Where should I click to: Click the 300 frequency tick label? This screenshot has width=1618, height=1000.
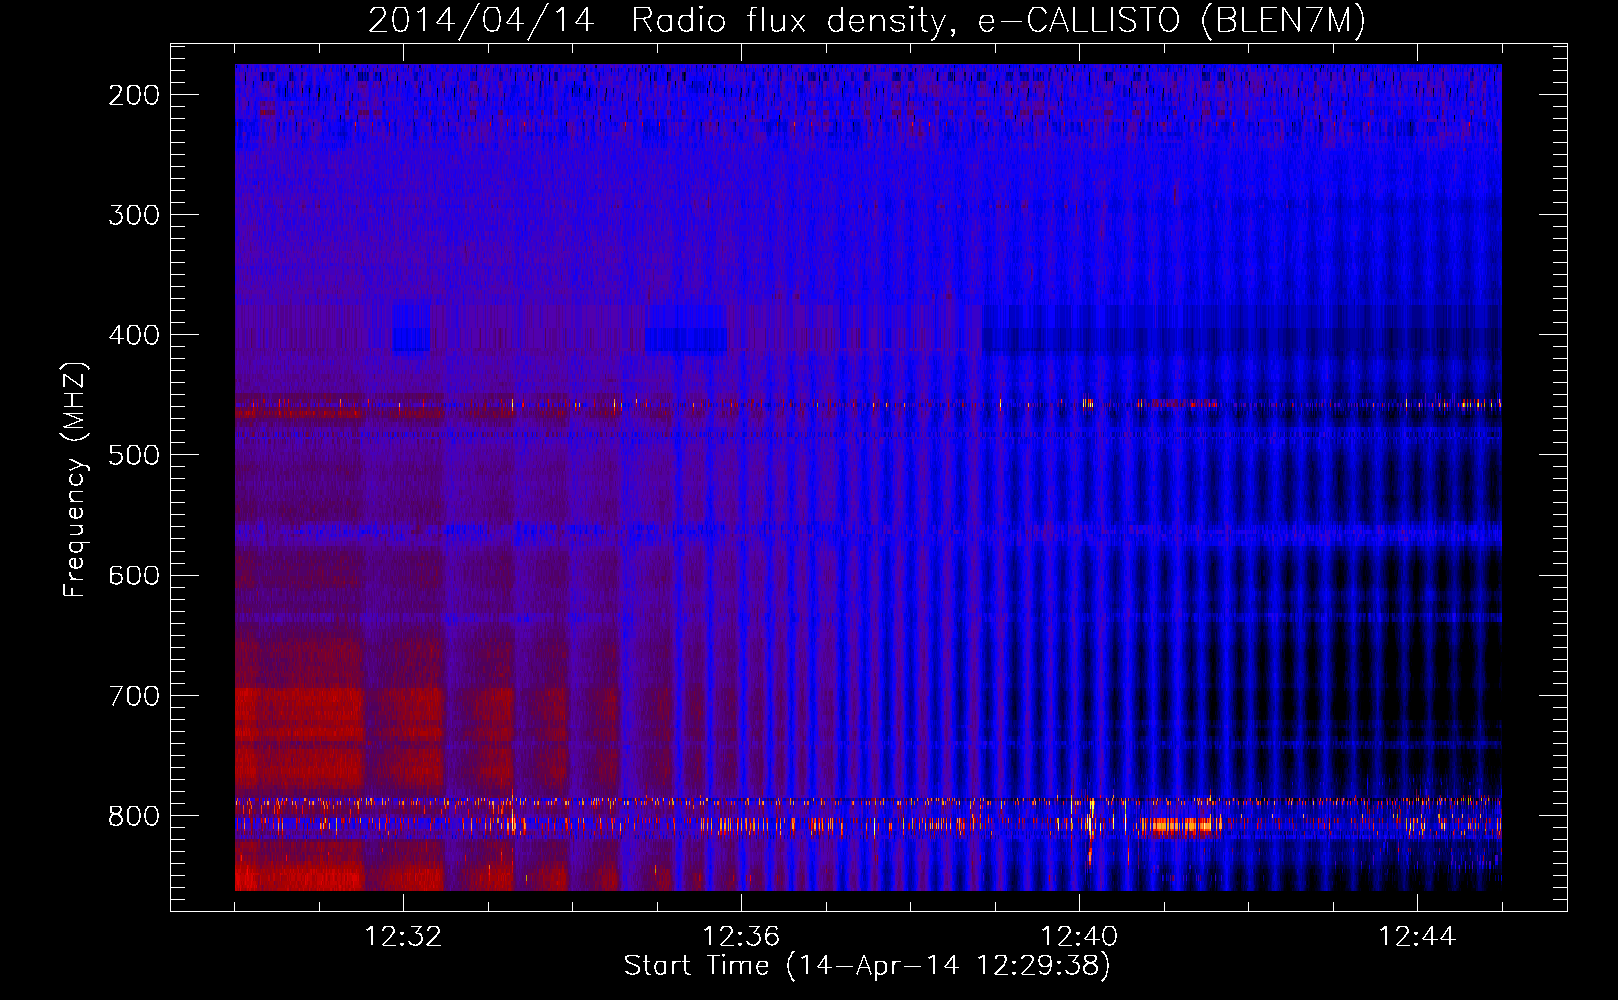click(134, 215)
